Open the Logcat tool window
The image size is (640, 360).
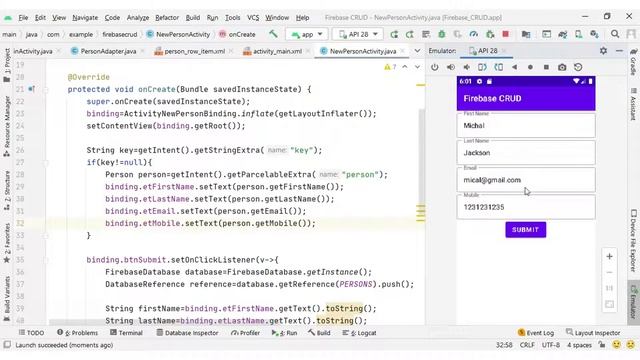(x=359, y=333)
